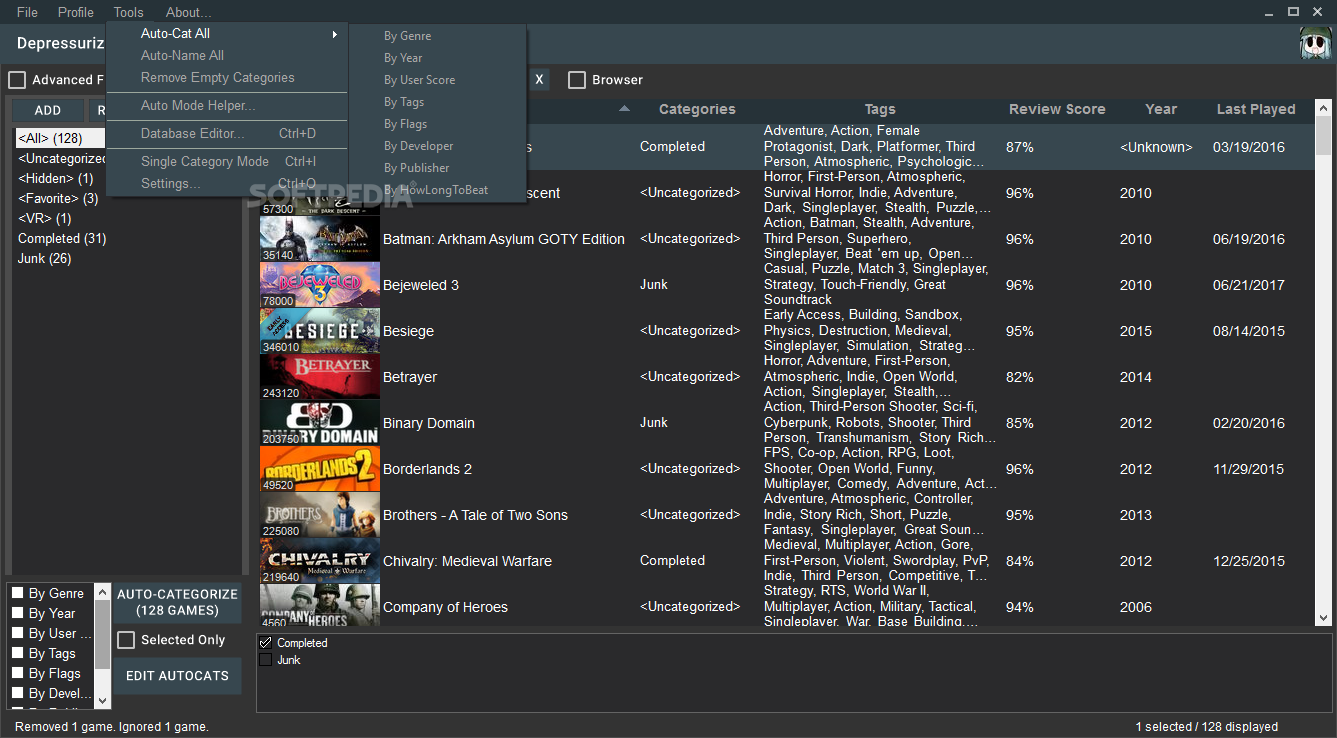Open the Profile menu
Viewport: 1337px width, 738px height.
click(x=76, y=12)
